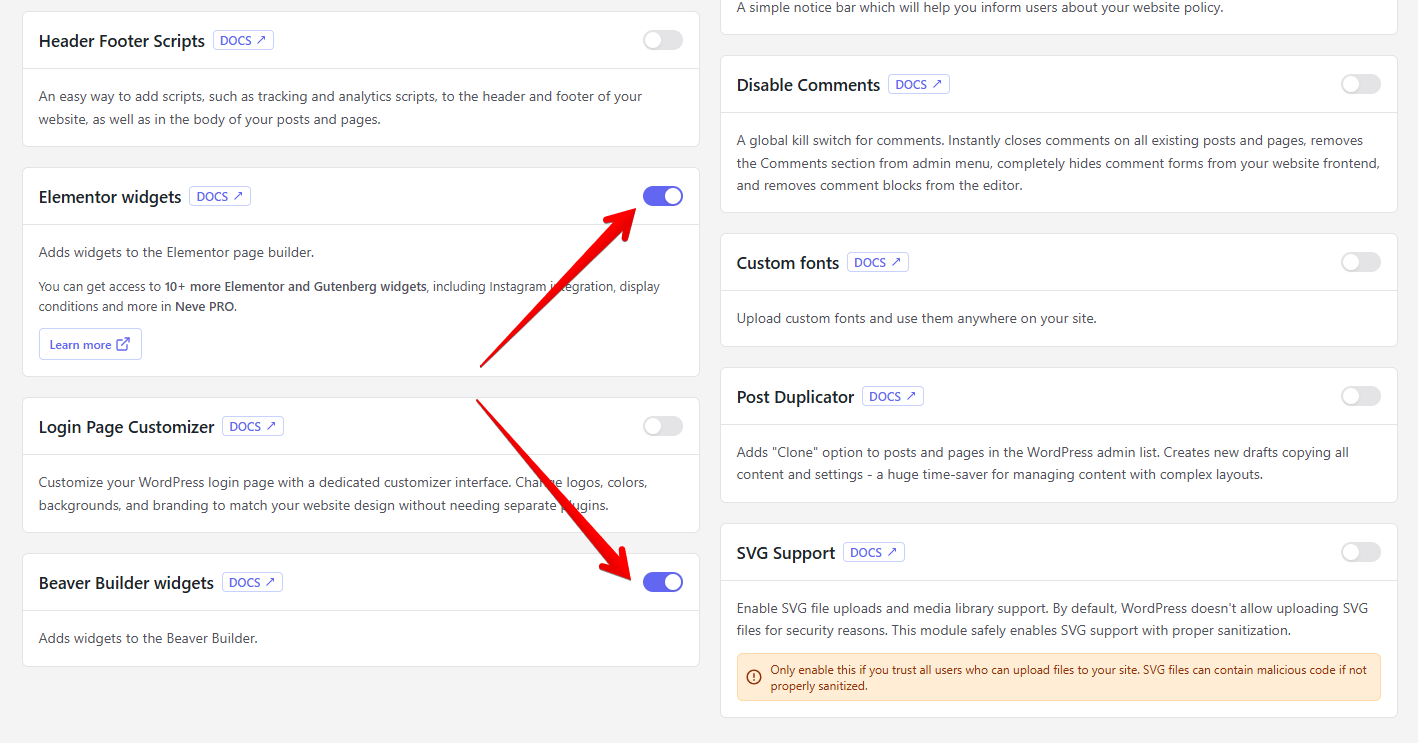Click the SVG warning alert icon
The width and height of the screenshot is (1418, 743).
(x=754, y=678)
